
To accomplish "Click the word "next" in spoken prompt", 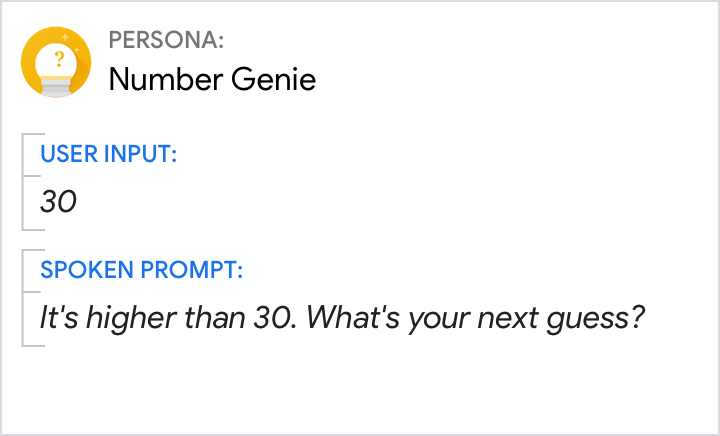I will [x=510, y=319].
